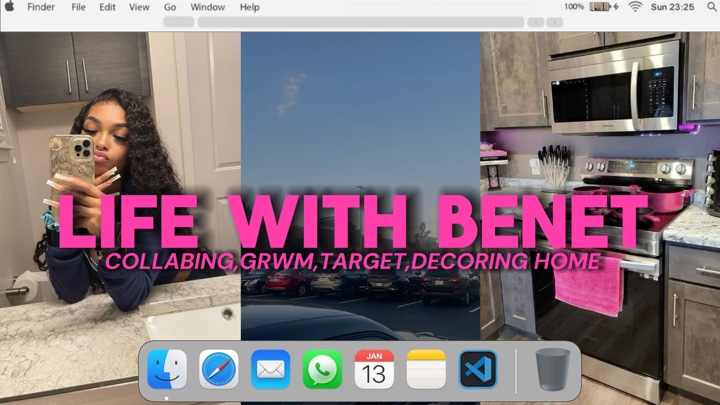This screenshot has width=720, height=405.
Task: Launch Safari from the dock
Action: point(219,370)
